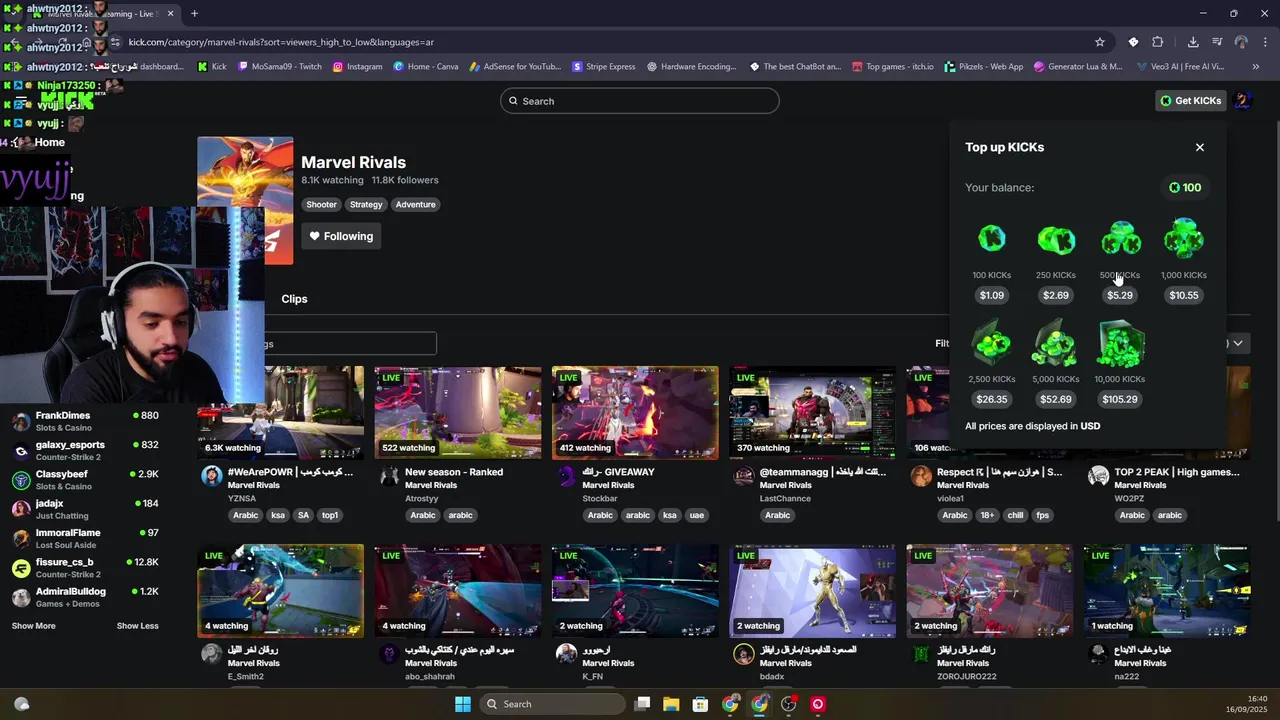The width and height of the screenshot is (1280, 720).
Task: Open the Atrostyy channel avatar
Action: [389, 476]
